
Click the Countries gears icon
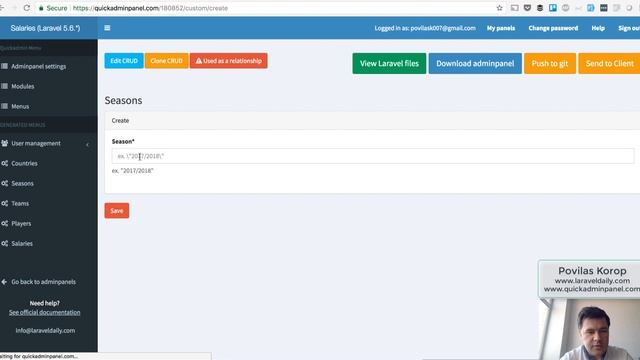point(4,163)
